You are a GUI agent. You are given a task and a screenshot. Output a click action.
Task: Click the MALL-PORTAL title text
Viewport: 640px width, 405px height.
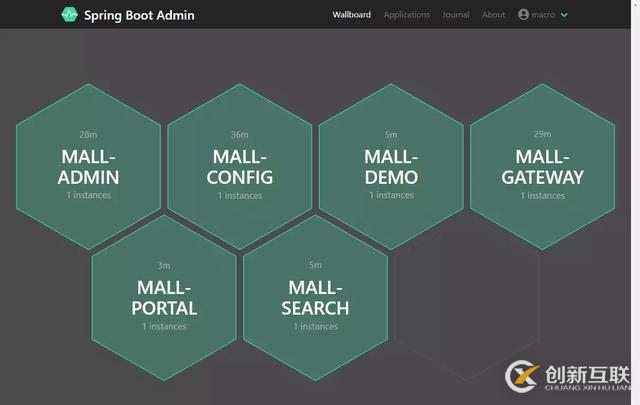[x=164, y=298]
